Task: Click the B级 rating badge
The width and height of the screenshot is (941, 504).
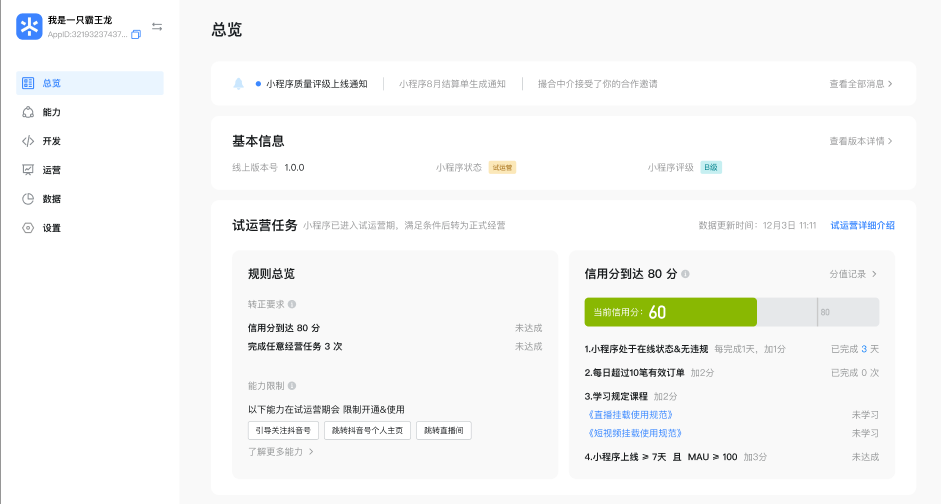Action: (711, 167)
